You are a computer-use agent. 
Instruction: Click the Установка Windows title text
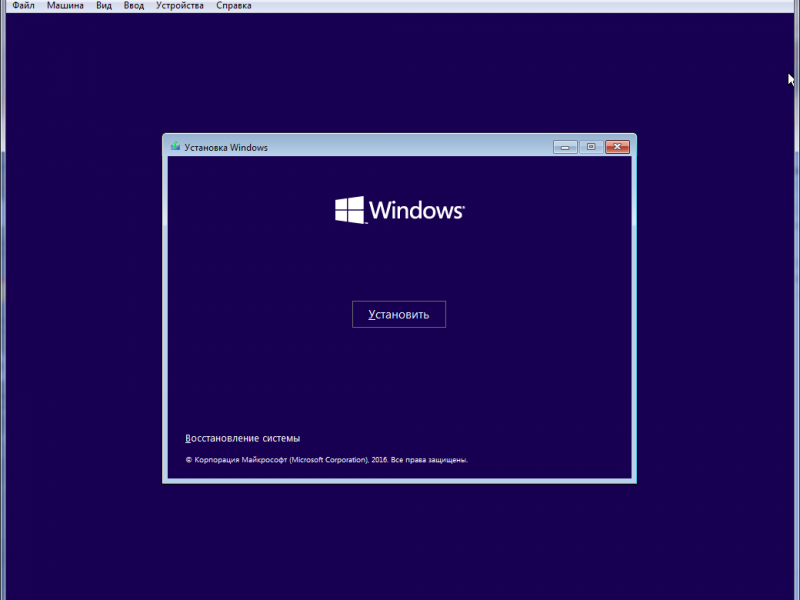tap(226, 147)
